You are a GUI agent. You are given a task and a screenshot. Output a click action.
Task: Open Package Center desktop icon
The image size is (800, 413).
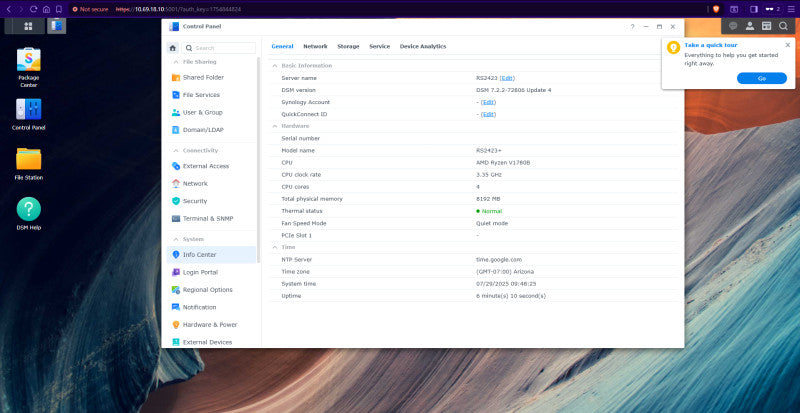click(x=29, y=67)
